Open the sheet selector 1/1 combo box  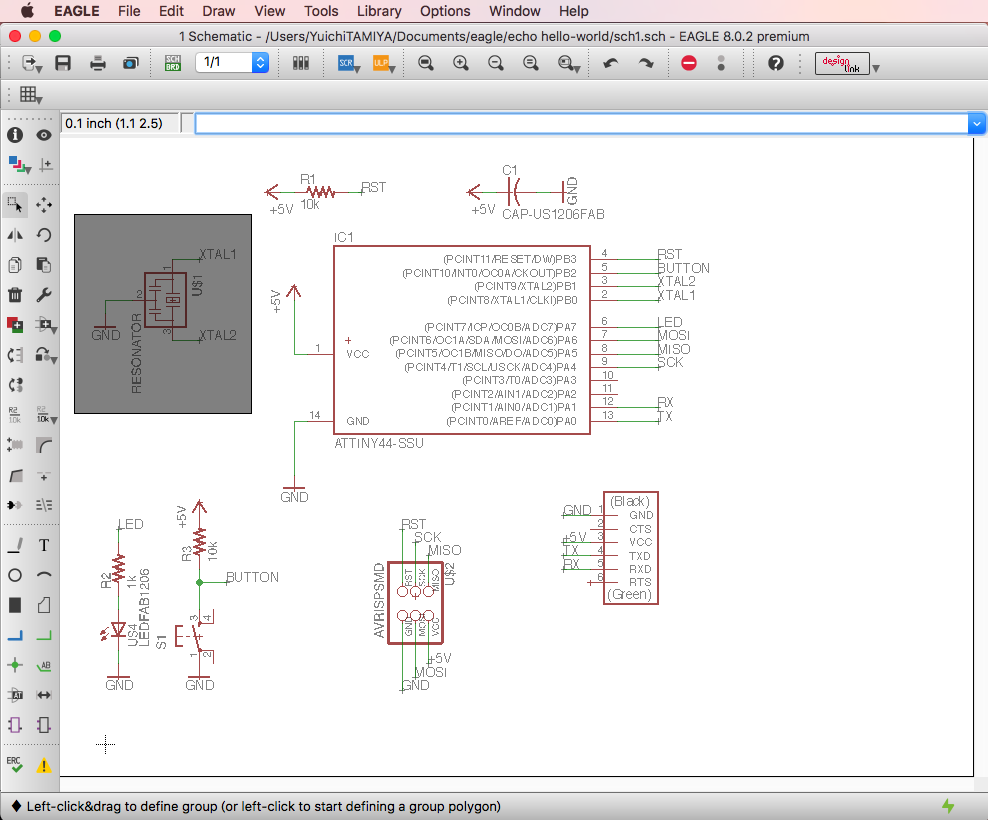tap(233, 62)
